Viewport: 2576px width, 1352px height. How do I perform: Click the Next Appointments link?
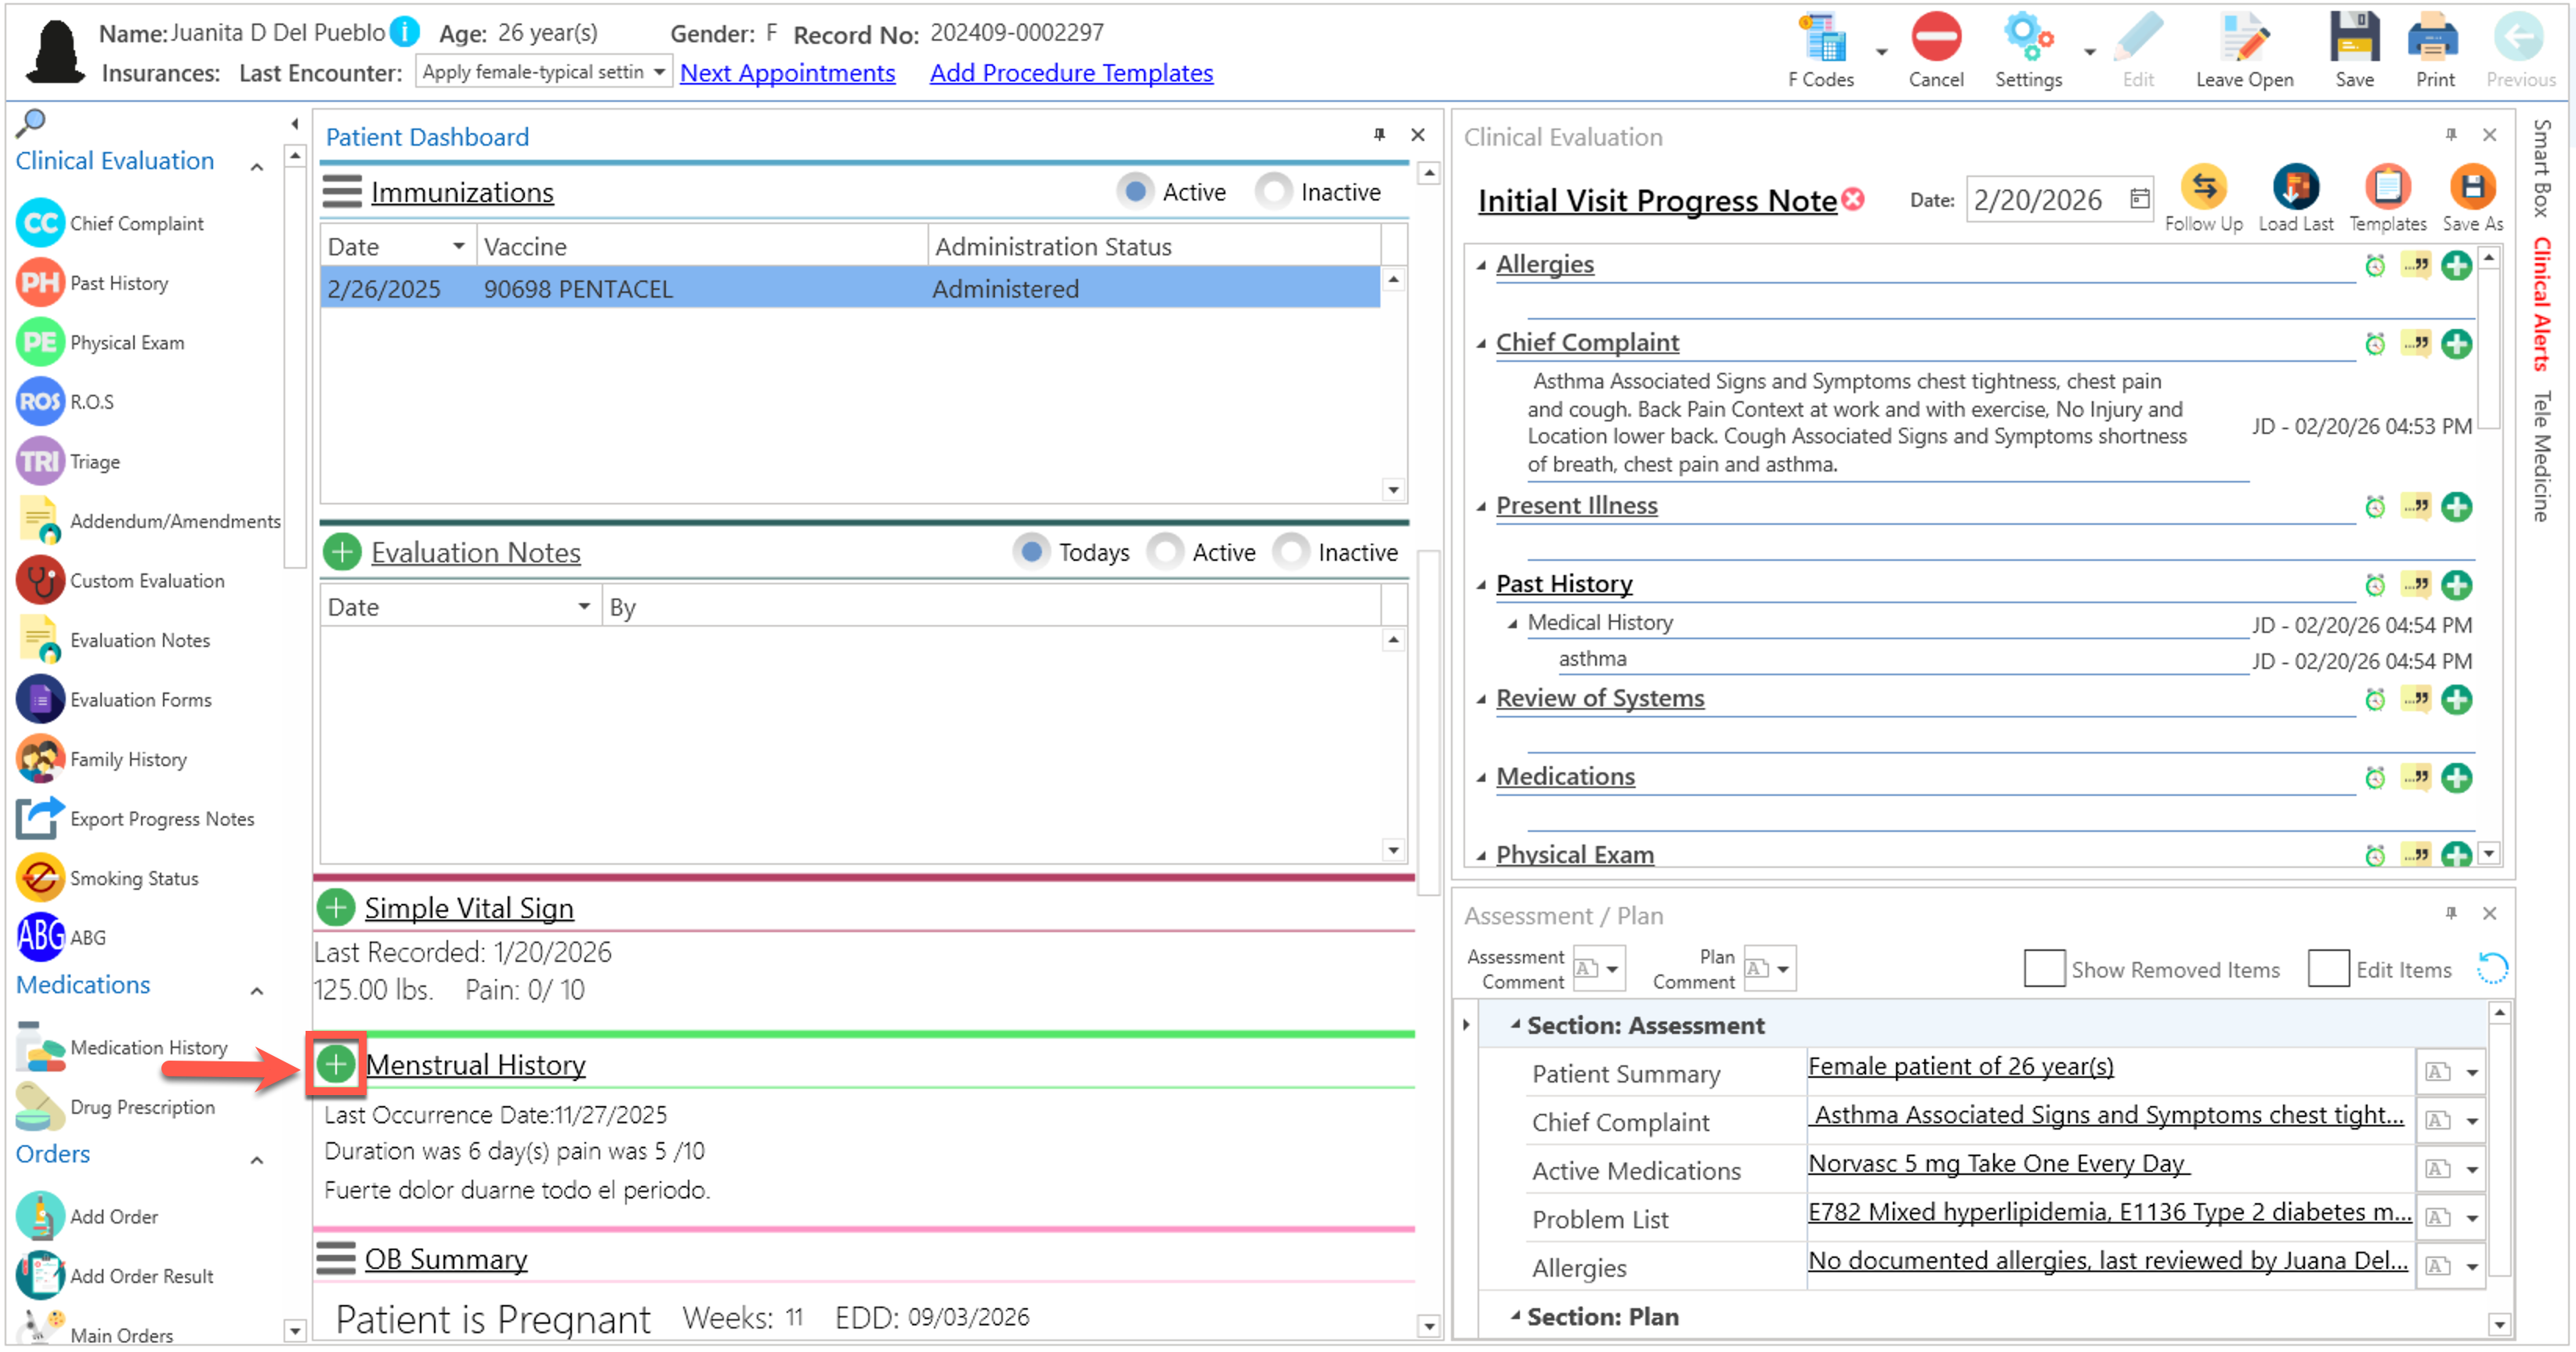[788, 73]
